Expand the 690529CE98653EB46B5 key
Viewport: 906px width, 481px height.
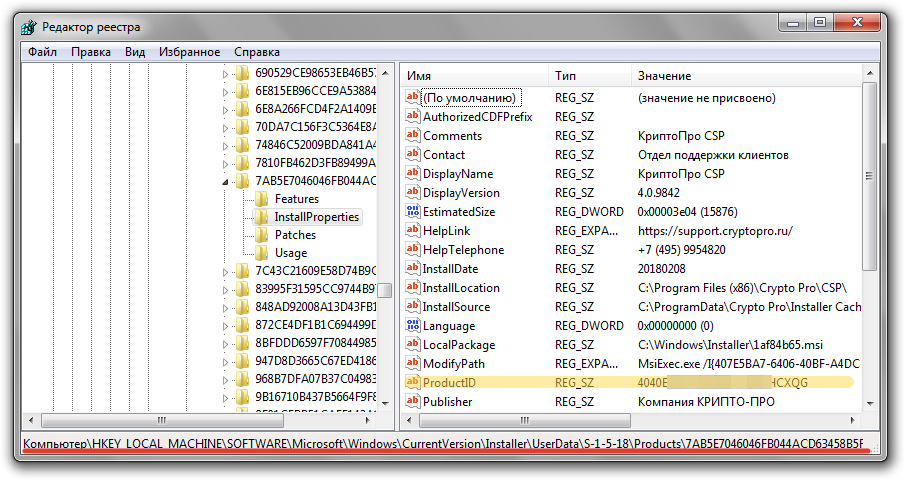point(225,73)
